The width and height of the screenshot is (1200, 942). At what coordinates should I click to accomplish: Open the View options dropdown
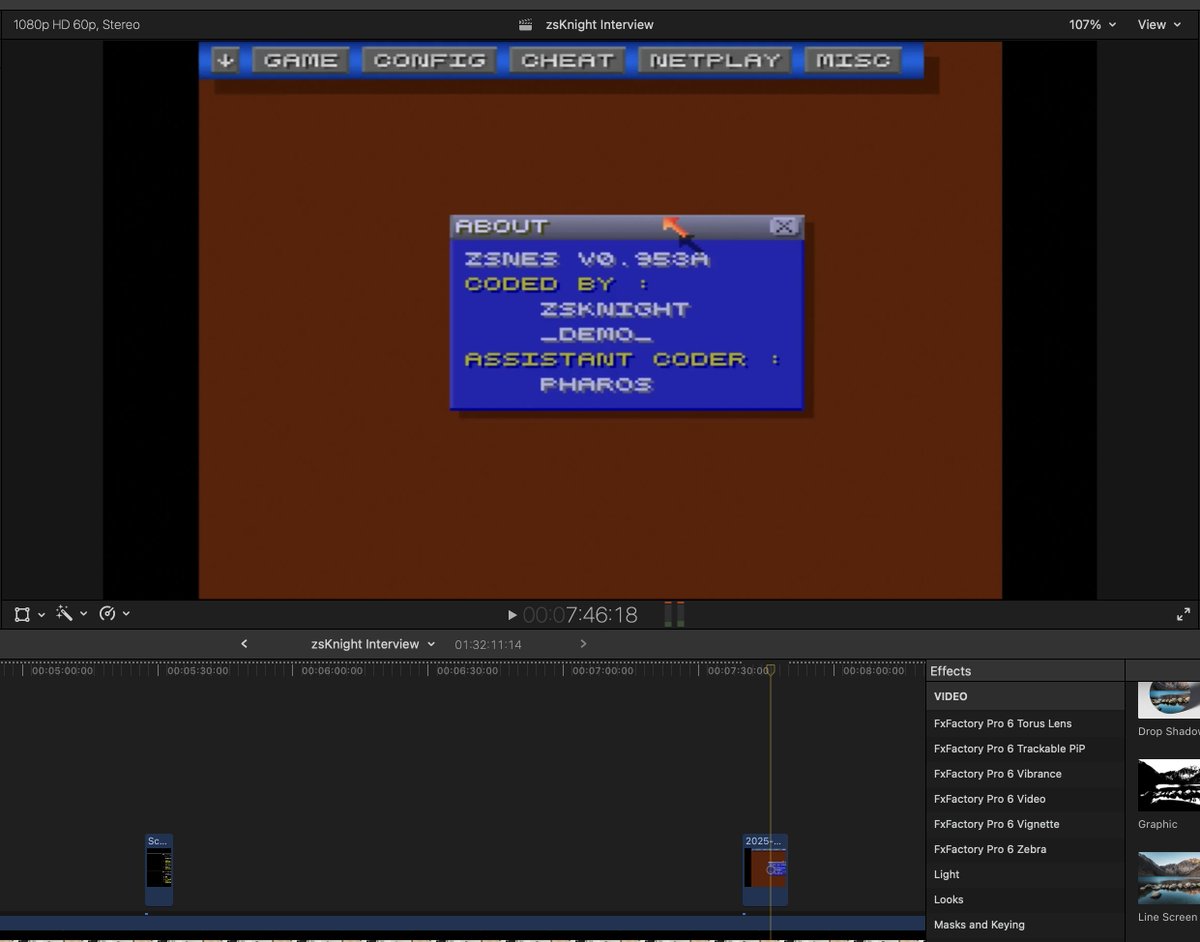tap(1158, 24)
